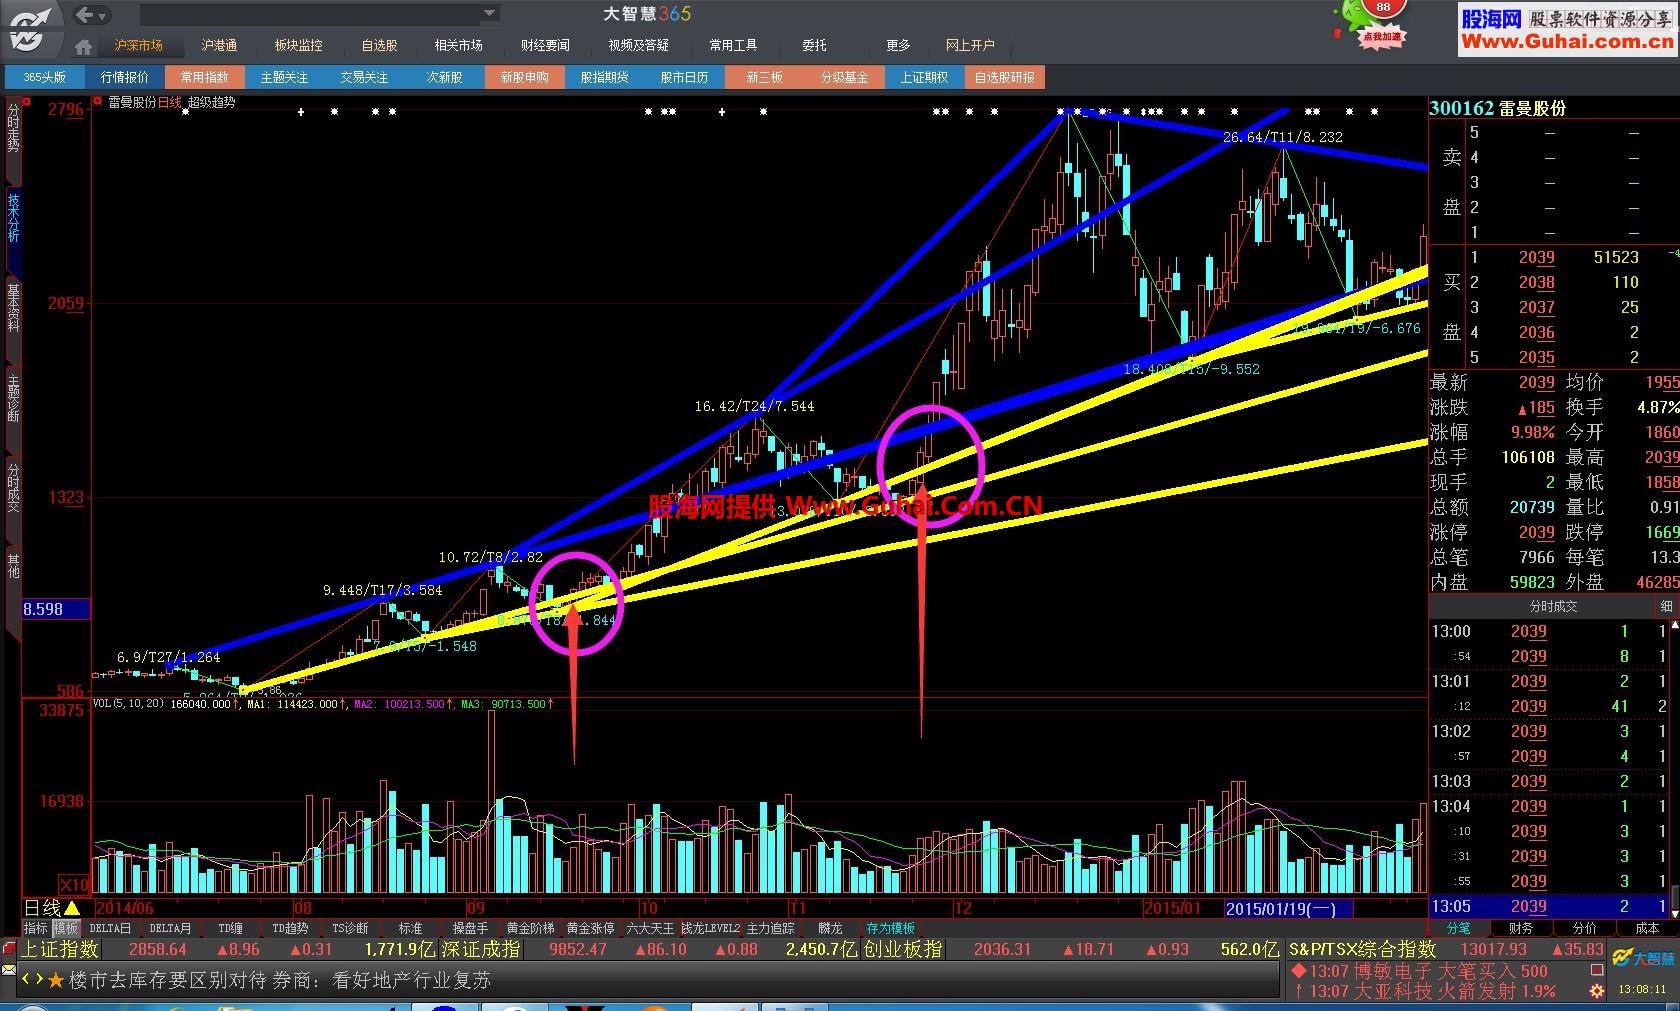This screenshot has width=1680, height=1011.
Task: Select the 股指期货 toolbar button
Action: (x=605, y=77)
